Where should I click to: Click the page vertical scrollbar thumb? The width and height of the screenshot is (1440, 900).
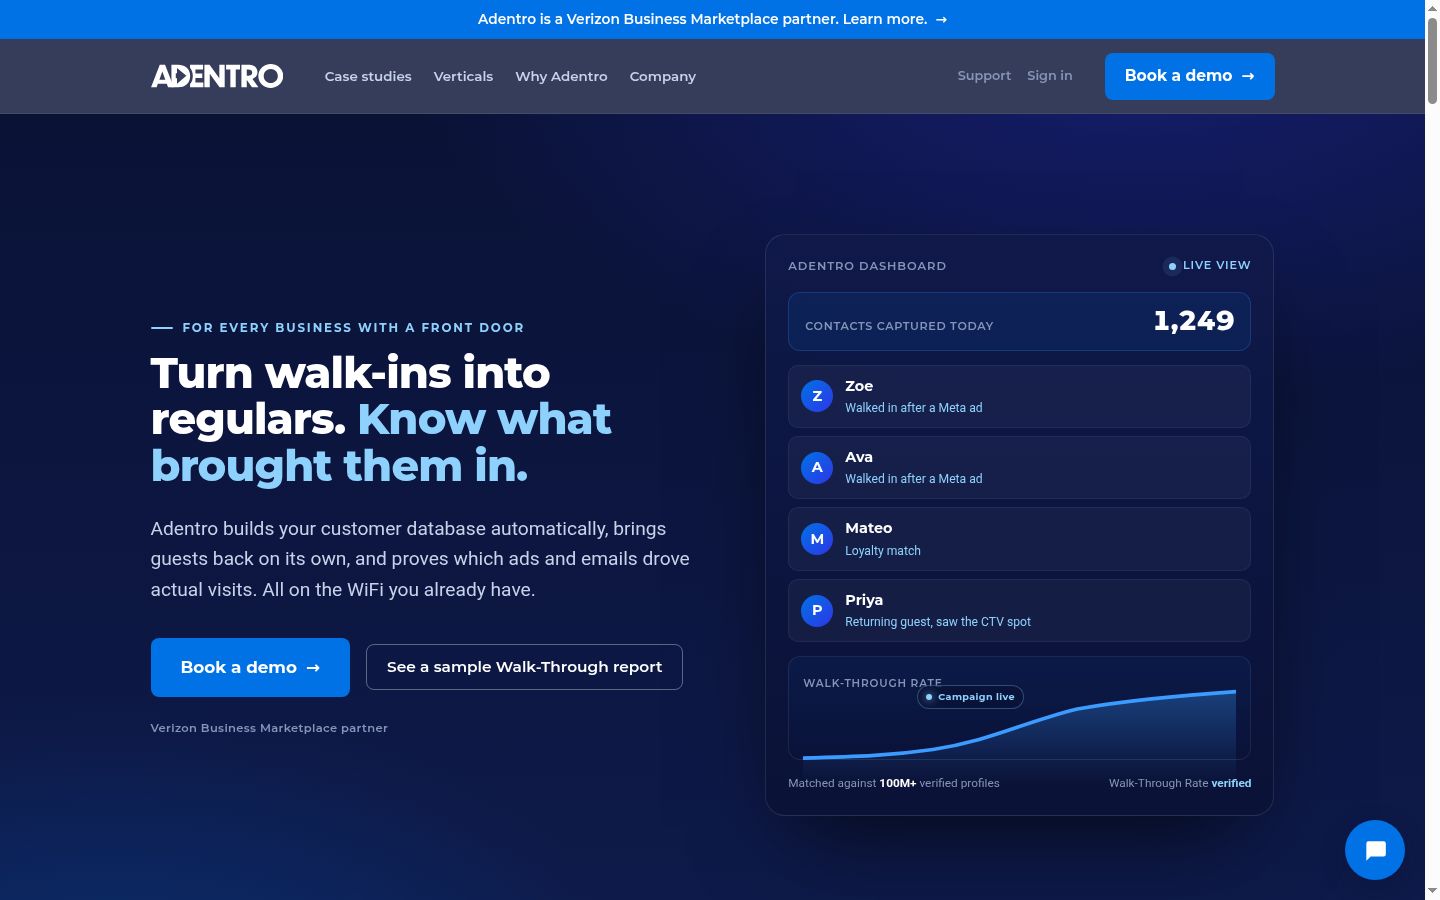tap(1432, 60)
